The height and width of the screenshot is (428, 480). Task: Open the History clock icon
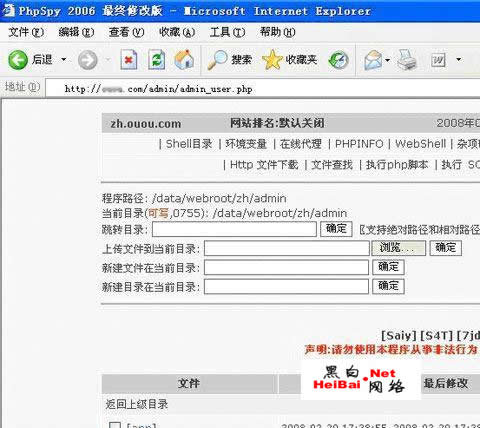tap(338, 60)
